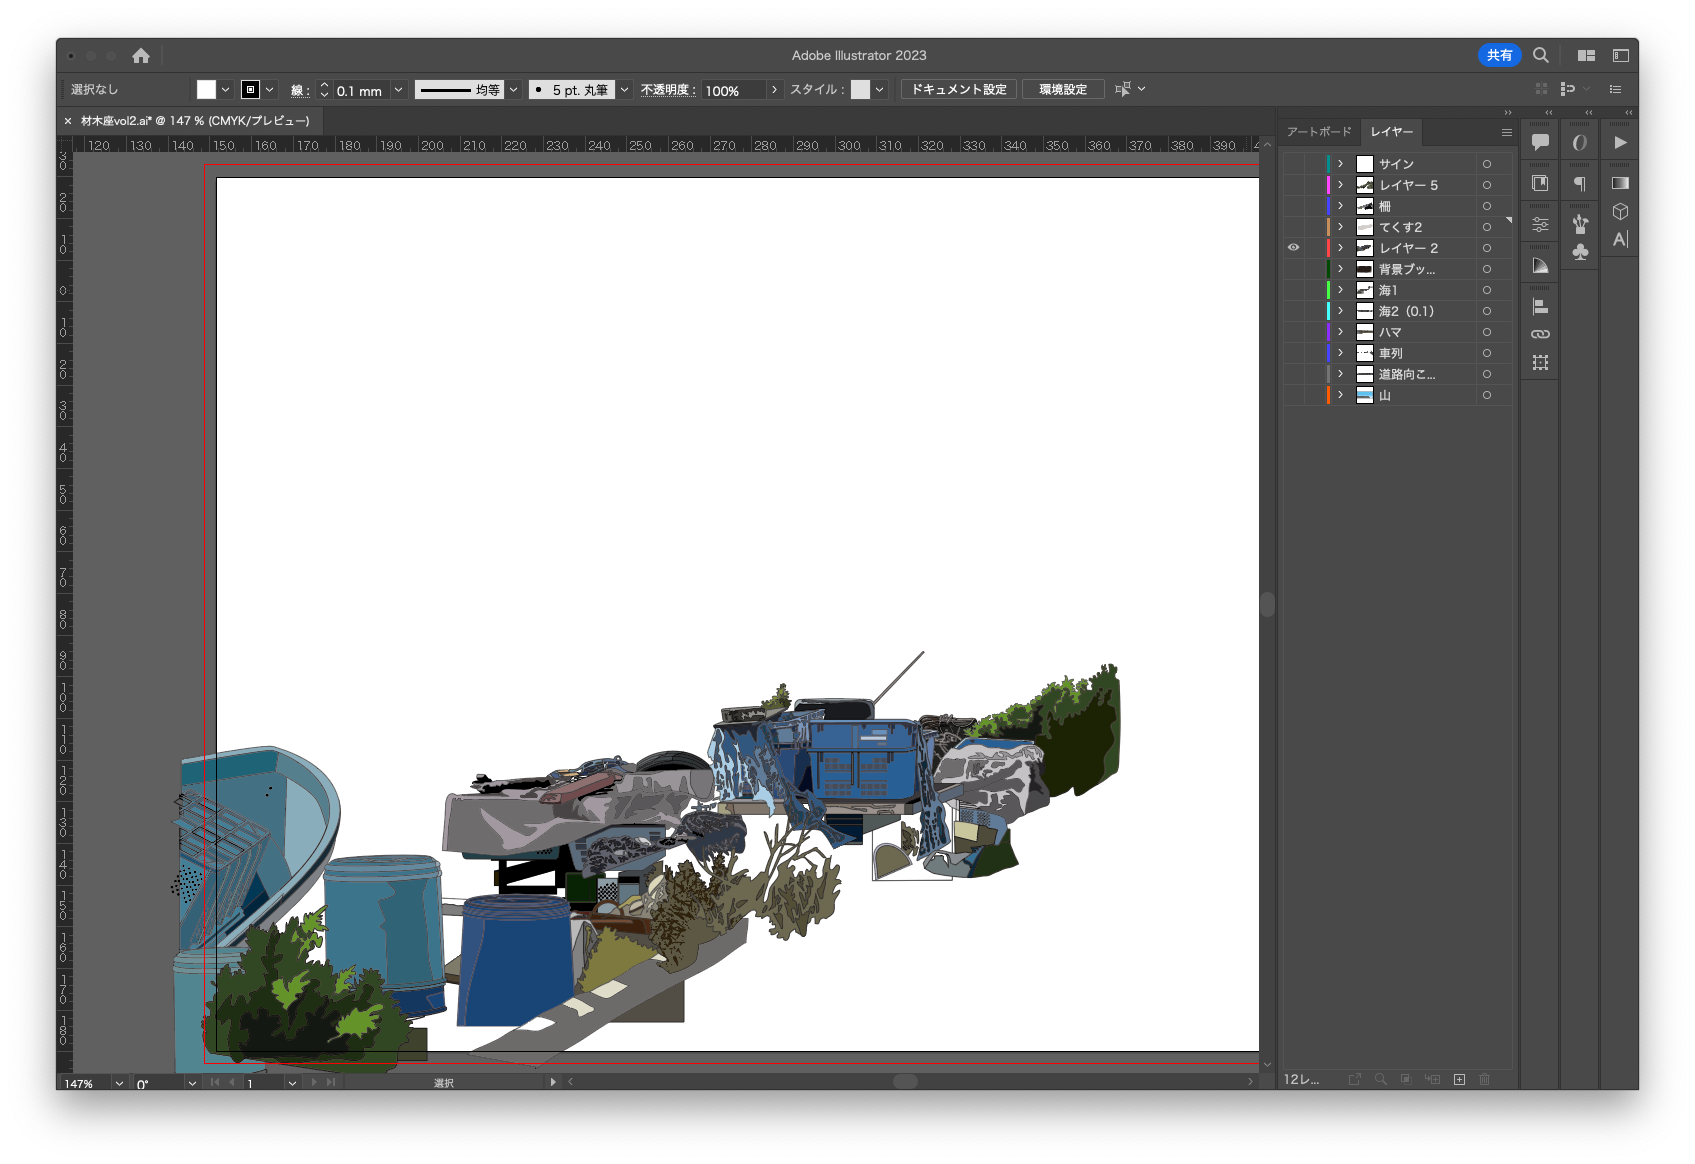Click the Home icon in title bar

pyautogui.click(x=141, y=56)
